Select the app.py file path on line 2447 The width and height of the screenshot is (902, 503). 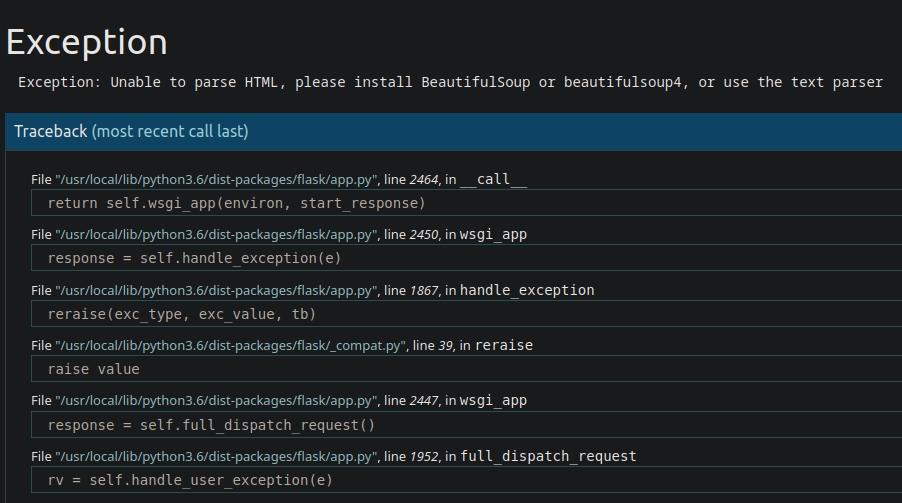217,401
